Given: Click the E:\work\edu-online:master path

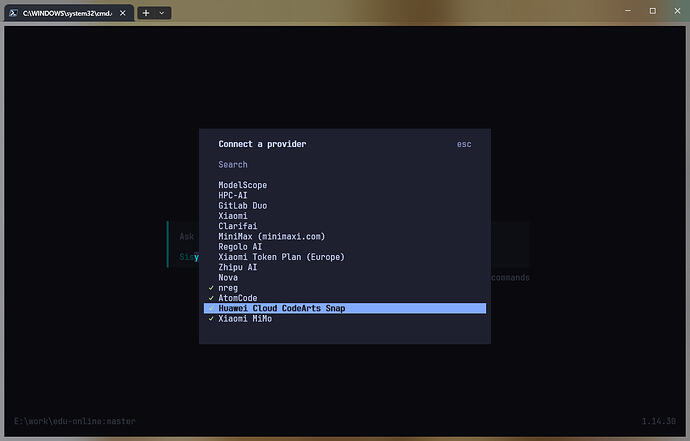Looking at the screenshot, I should tap(75, 421).
